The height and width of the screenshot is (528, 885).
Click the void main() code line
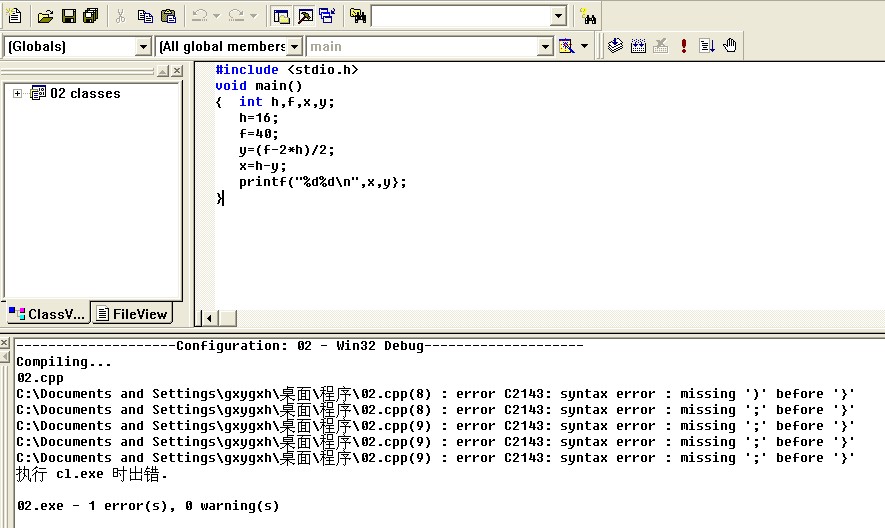[259, 86]
